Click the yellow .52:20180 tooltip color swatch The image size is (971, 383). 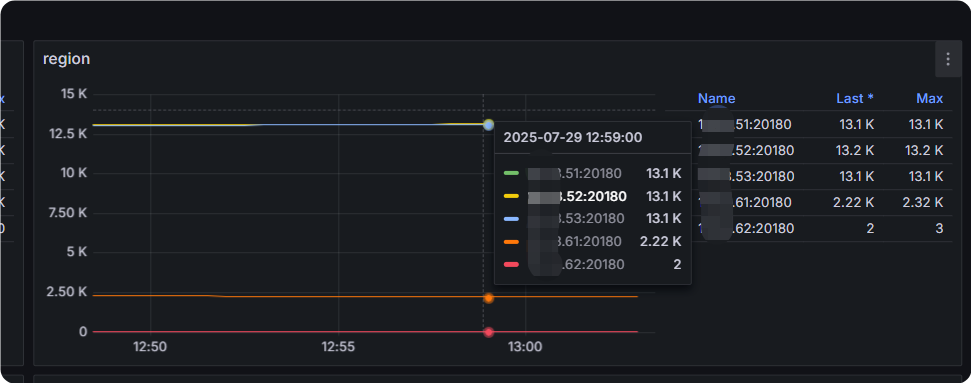(x=511, y=196)
